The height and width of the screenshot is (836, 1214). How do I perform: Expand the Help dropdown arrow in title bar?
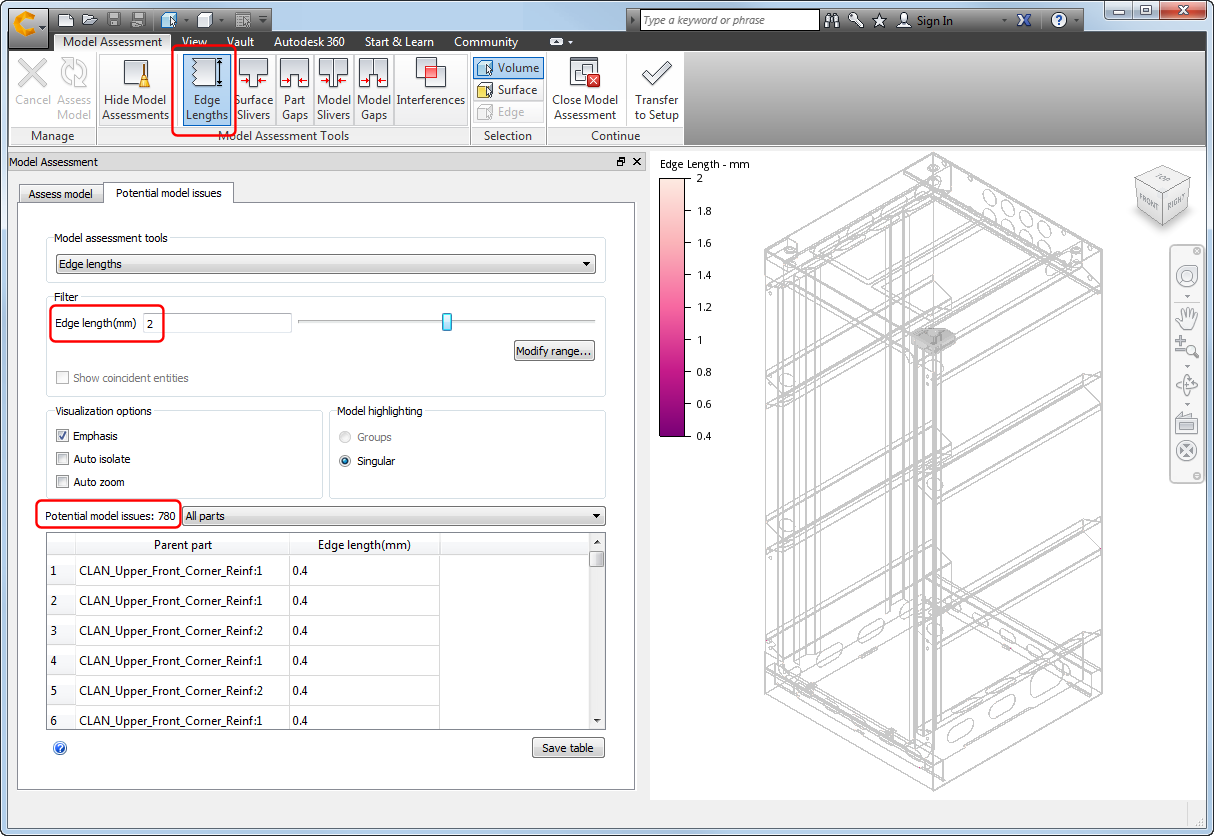1078,21
